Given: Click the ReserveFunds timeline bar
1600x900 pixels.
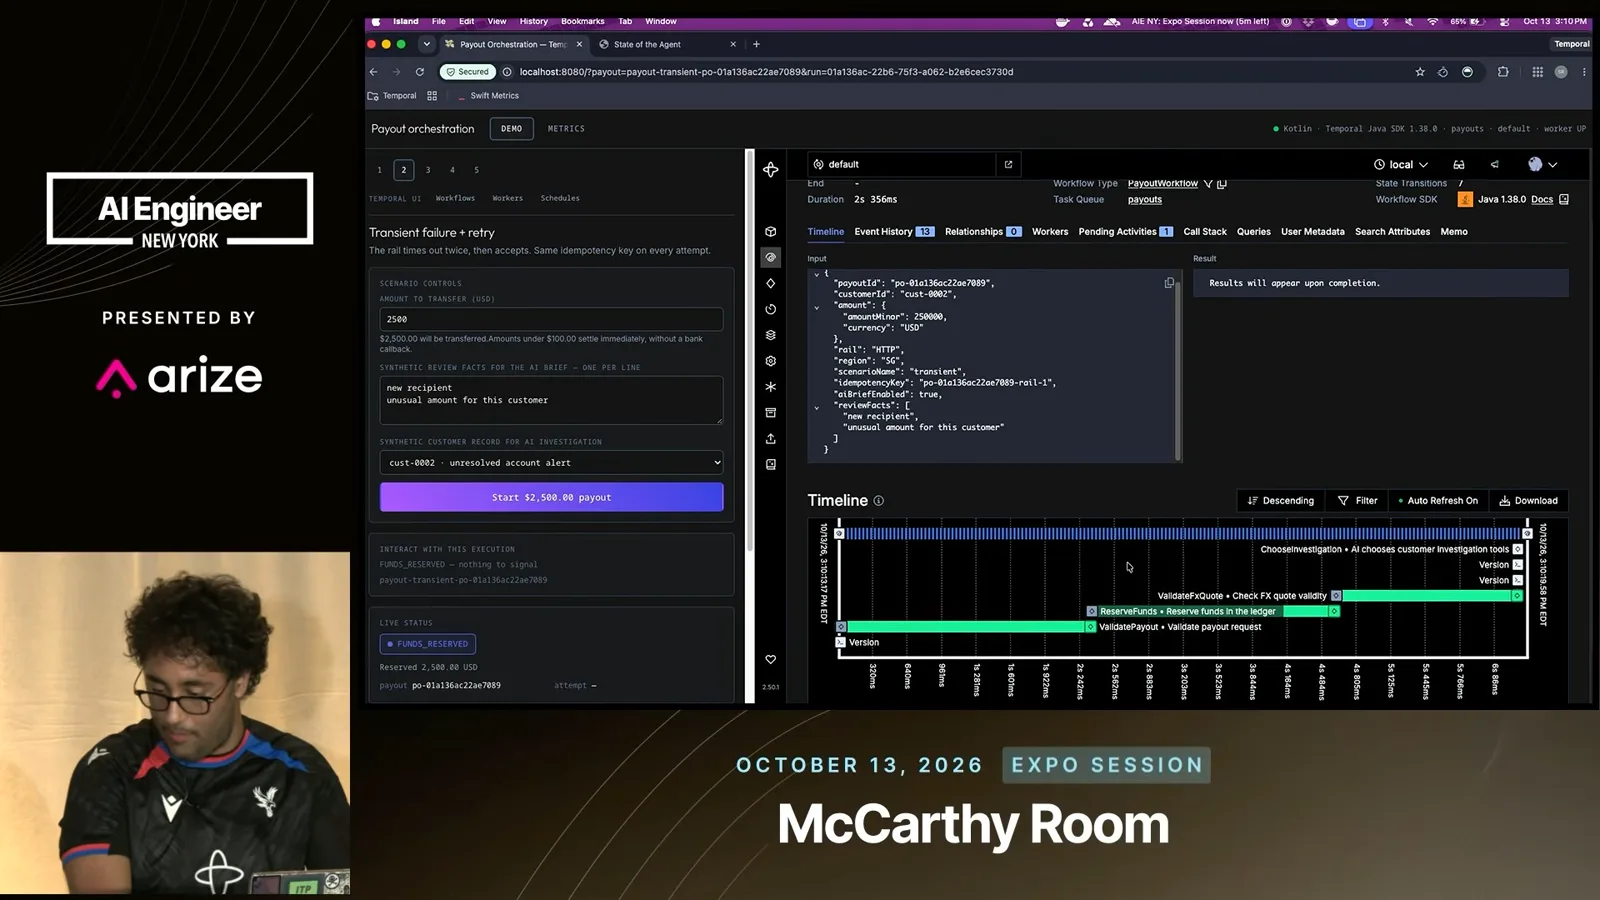Looking at the screenshot, I should 1212,611.
